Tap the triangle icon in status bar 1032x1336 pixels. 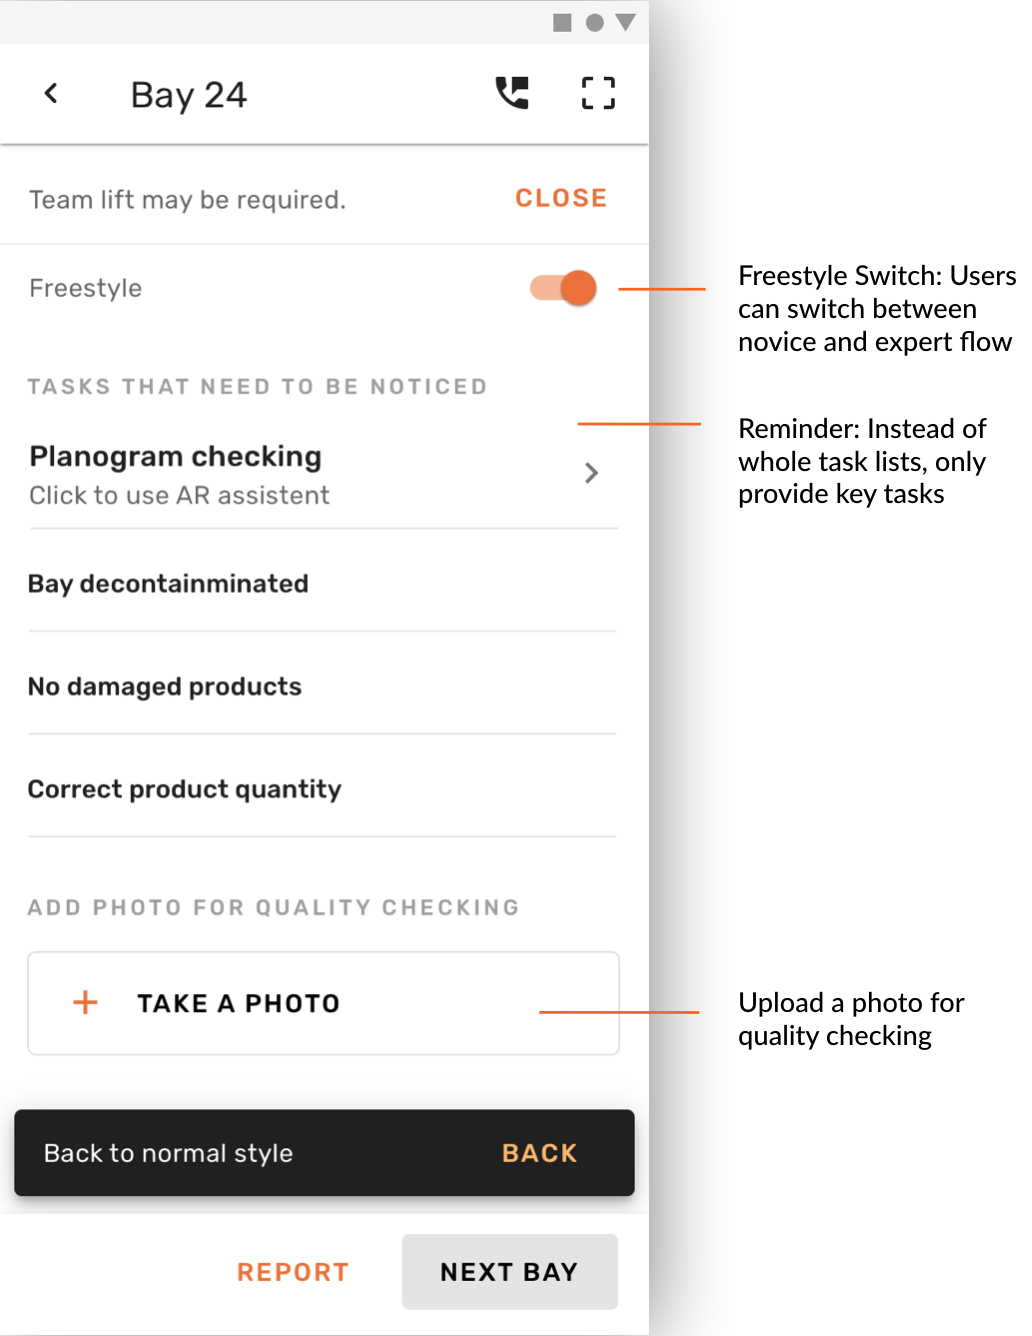(x=626, y=22)
